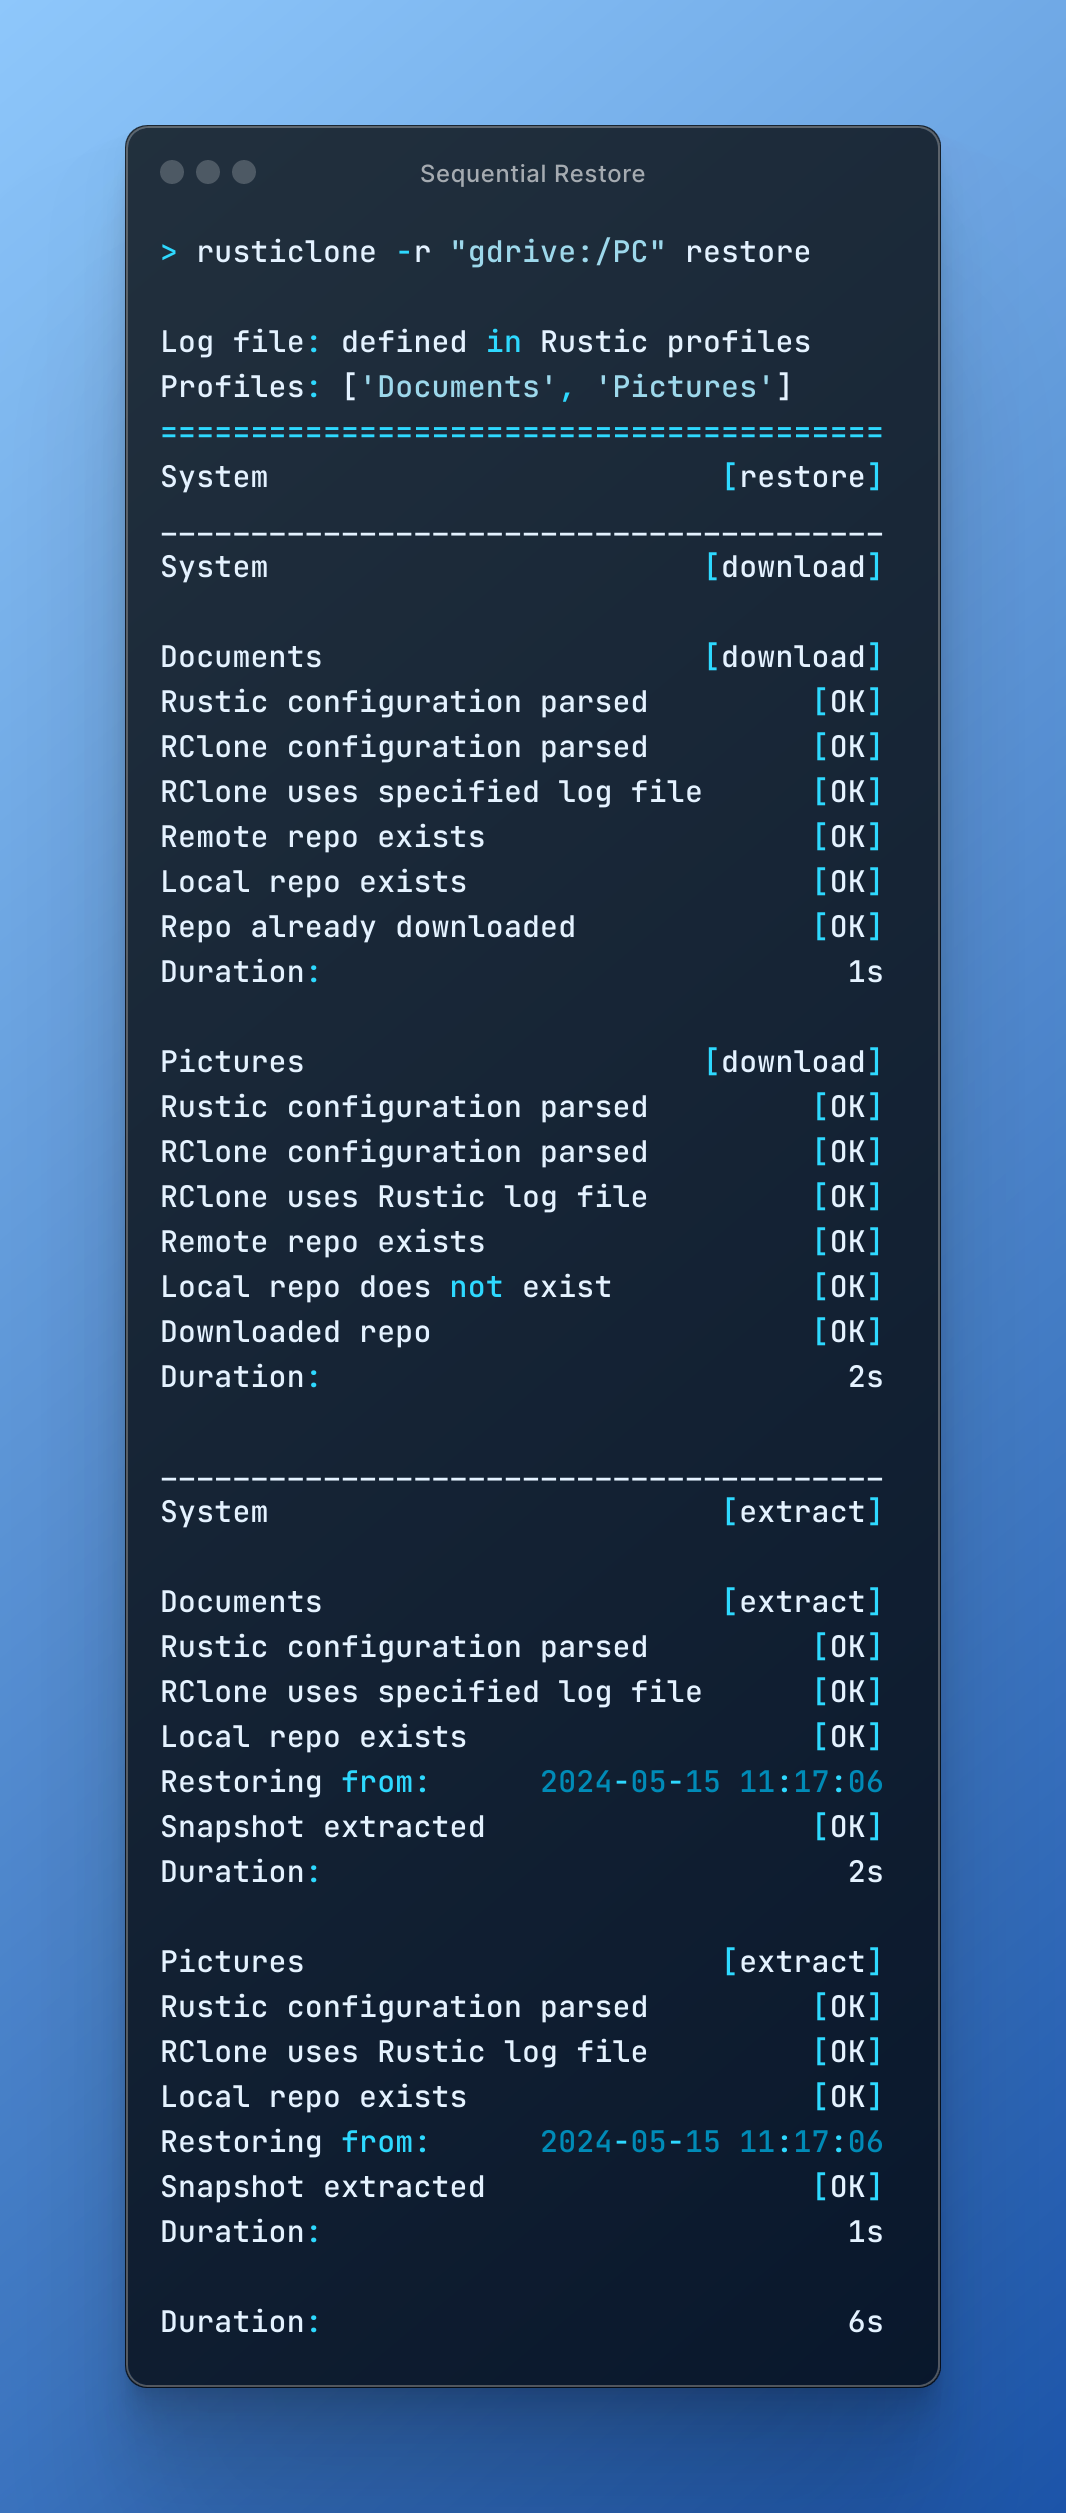The width and height of the screenshot is (1066, 2514).
Task: Click the highlighted 'in' word in Log file line
Action: coord(503,342)
